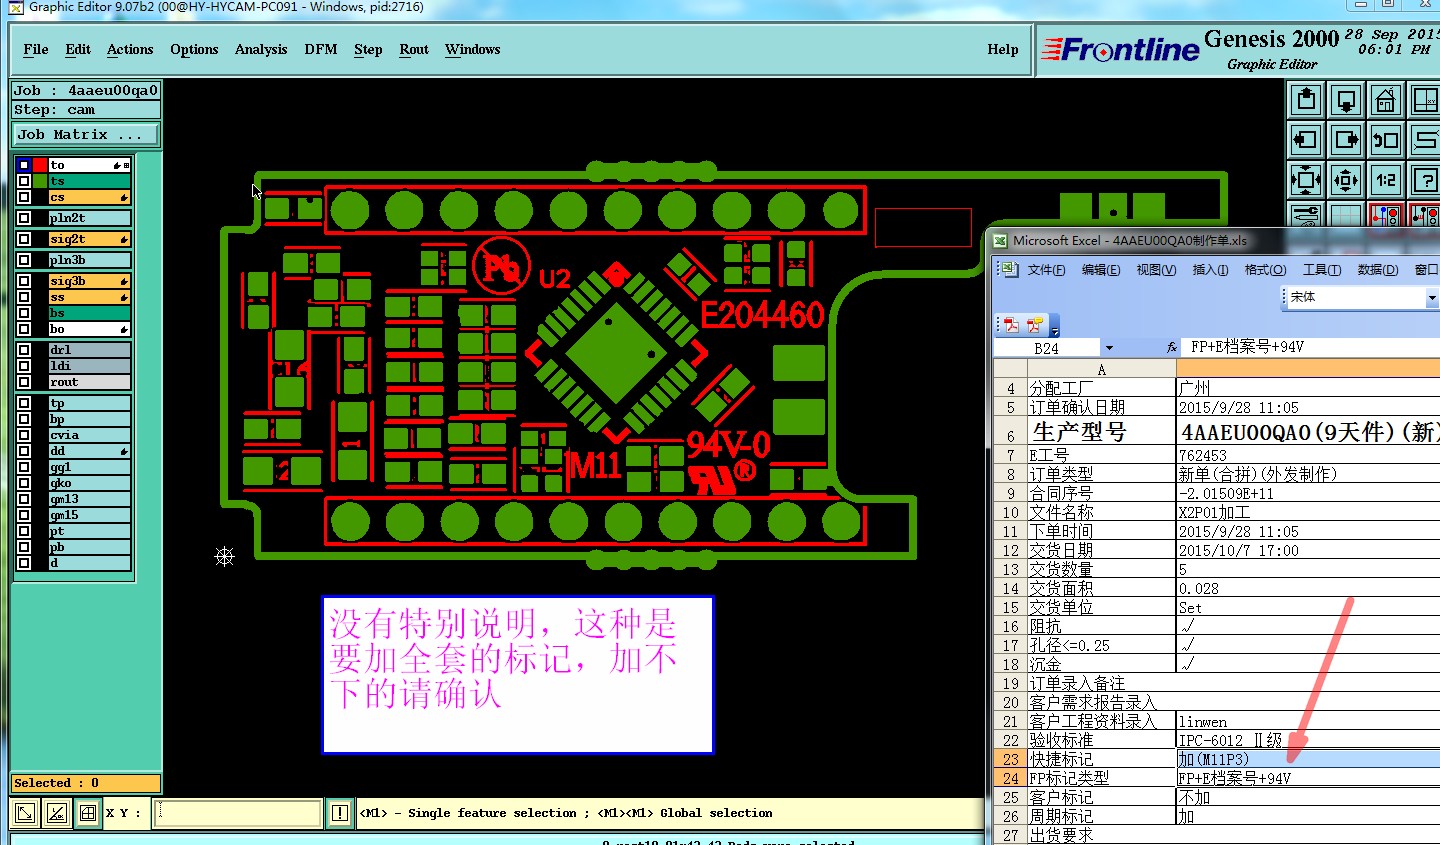Toggle display checkbox for layer to

pos(24,165)
